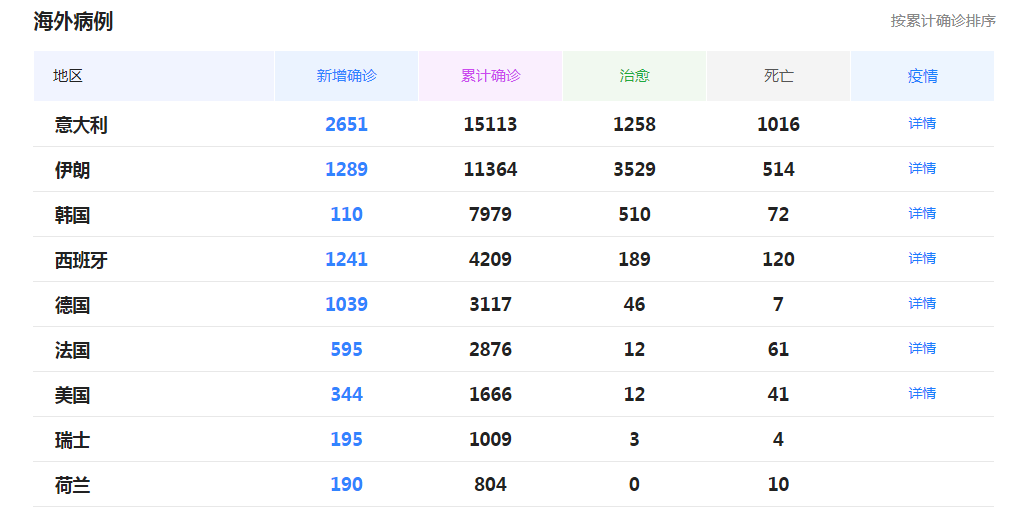
Task: Open 详情 link for 德国
Action: coord(922,303)
